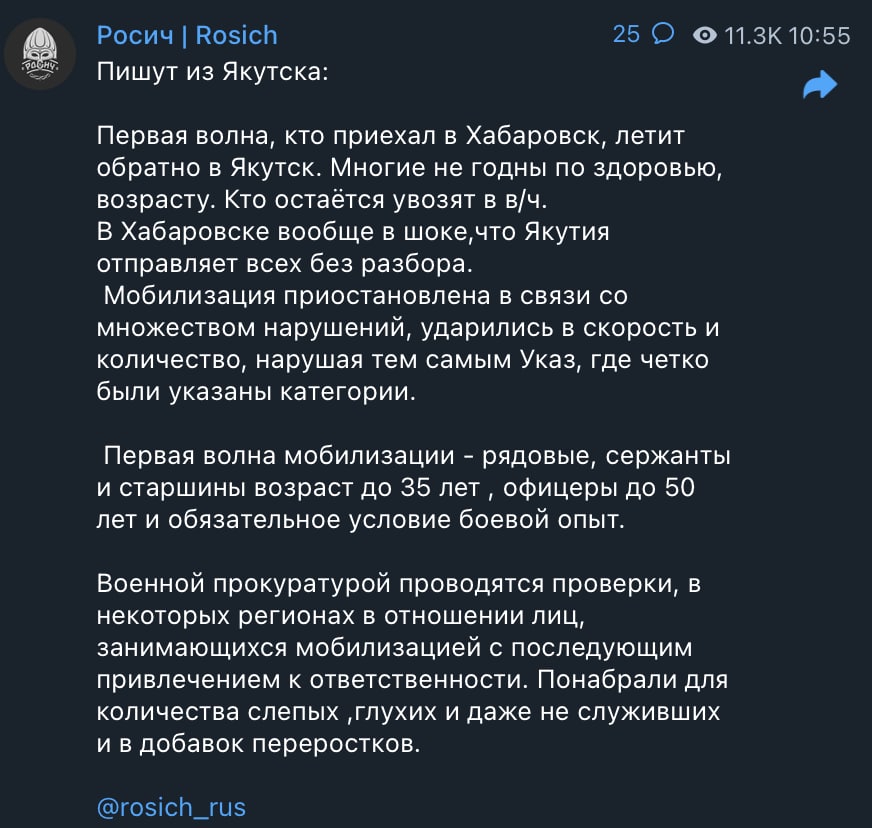
Task: Click the line "Военной прокуратурой проводятся проверки"
Action: 399,584
